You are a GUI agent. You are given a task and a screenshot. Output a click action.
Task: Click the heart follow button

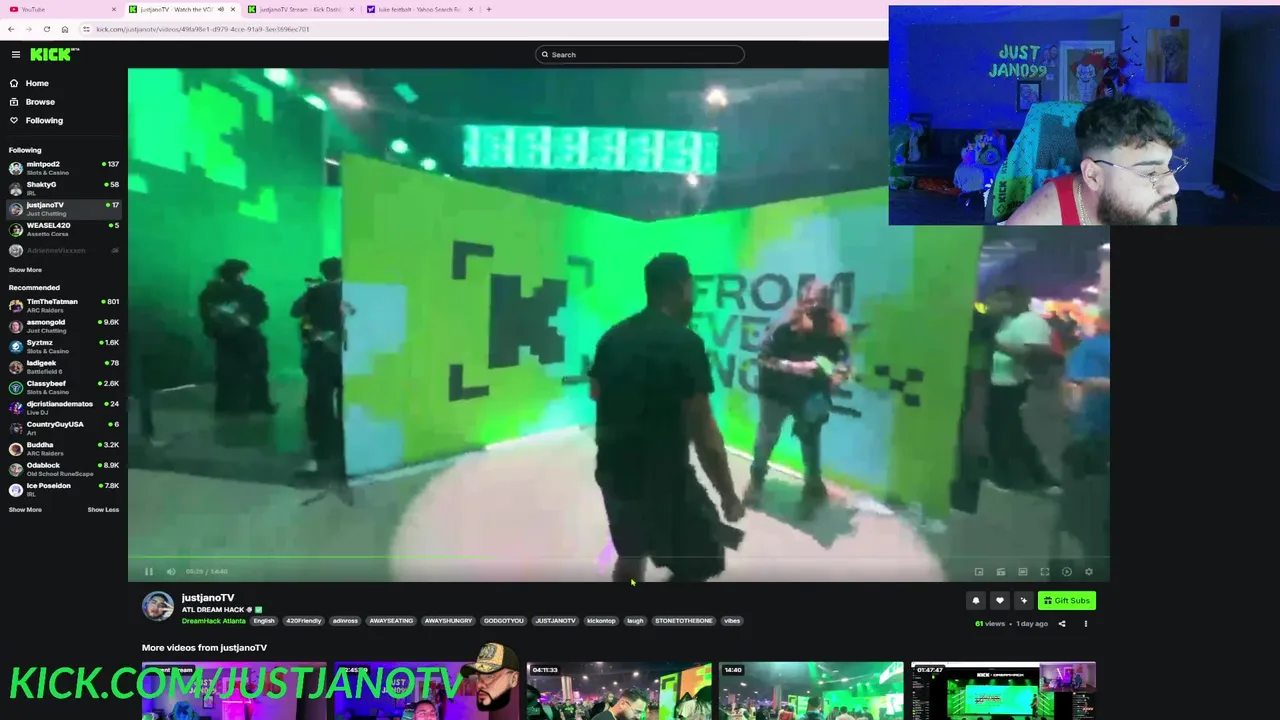pos(999,601)
